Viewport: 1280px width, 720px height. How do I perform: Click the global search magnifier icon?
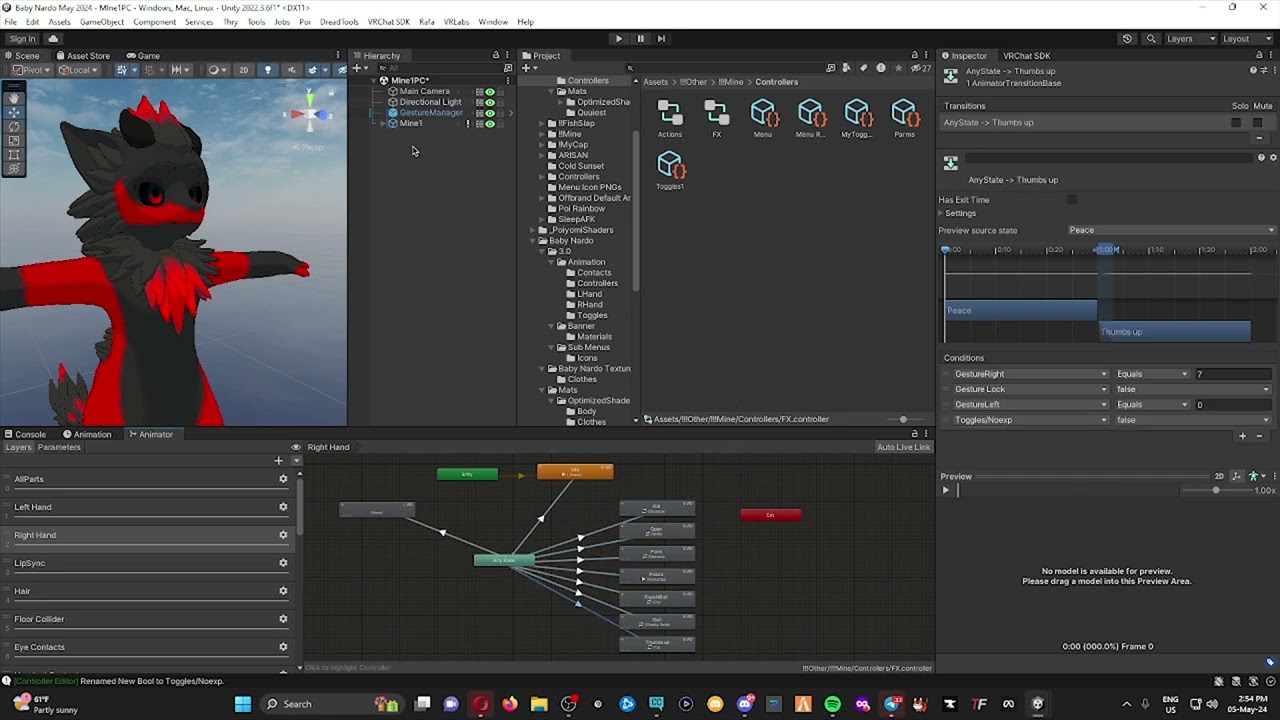tap(1151, 39)
